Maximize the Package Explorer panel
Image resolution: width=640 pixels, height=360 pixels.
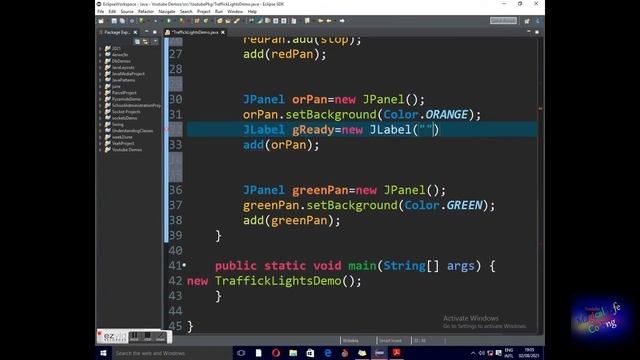point(155,32)
